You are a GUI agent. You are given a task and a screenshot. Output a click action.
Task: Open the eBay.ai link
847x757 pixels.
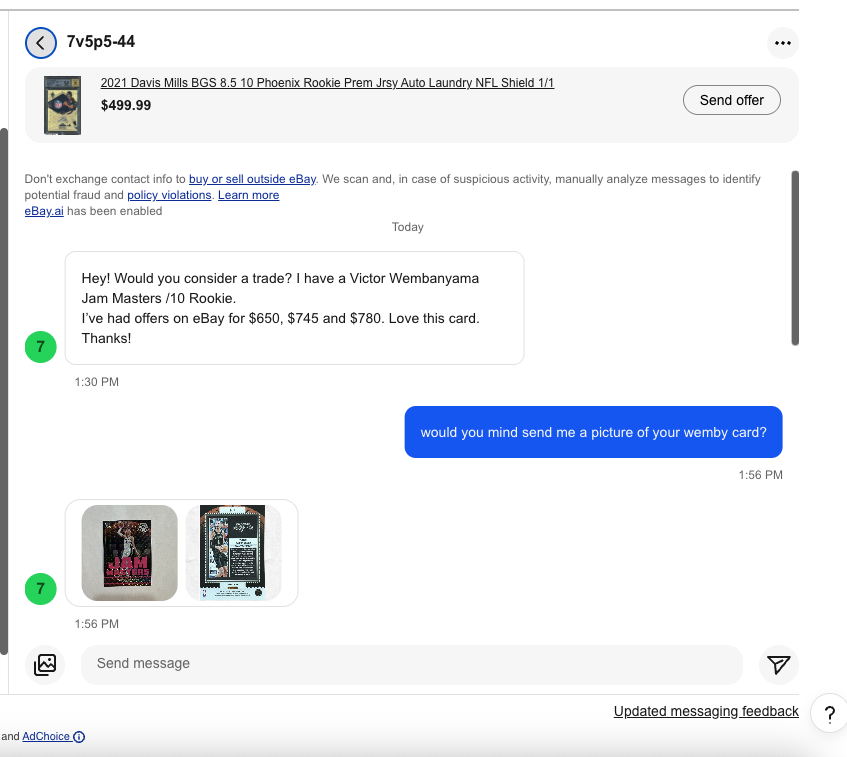point(44,211)
